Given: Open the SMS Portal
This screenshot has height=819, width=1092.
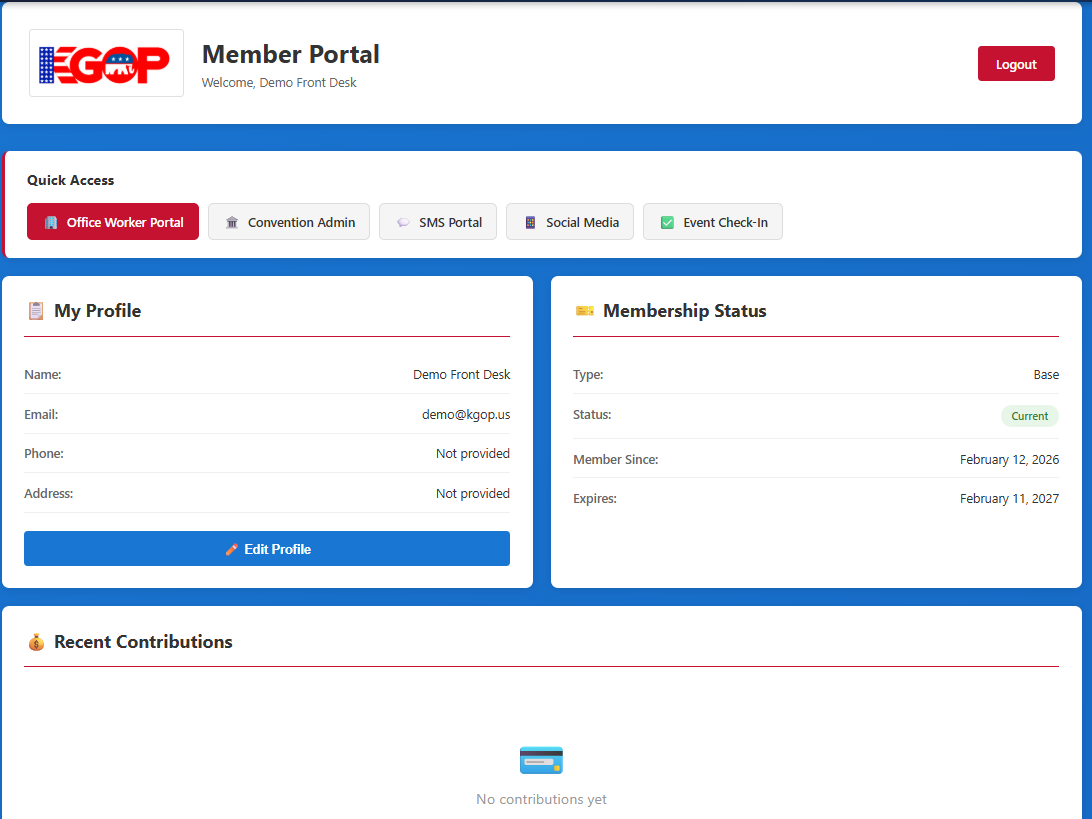Looking at the screenshot, I should pyautogui.click(x=437, y=221).
